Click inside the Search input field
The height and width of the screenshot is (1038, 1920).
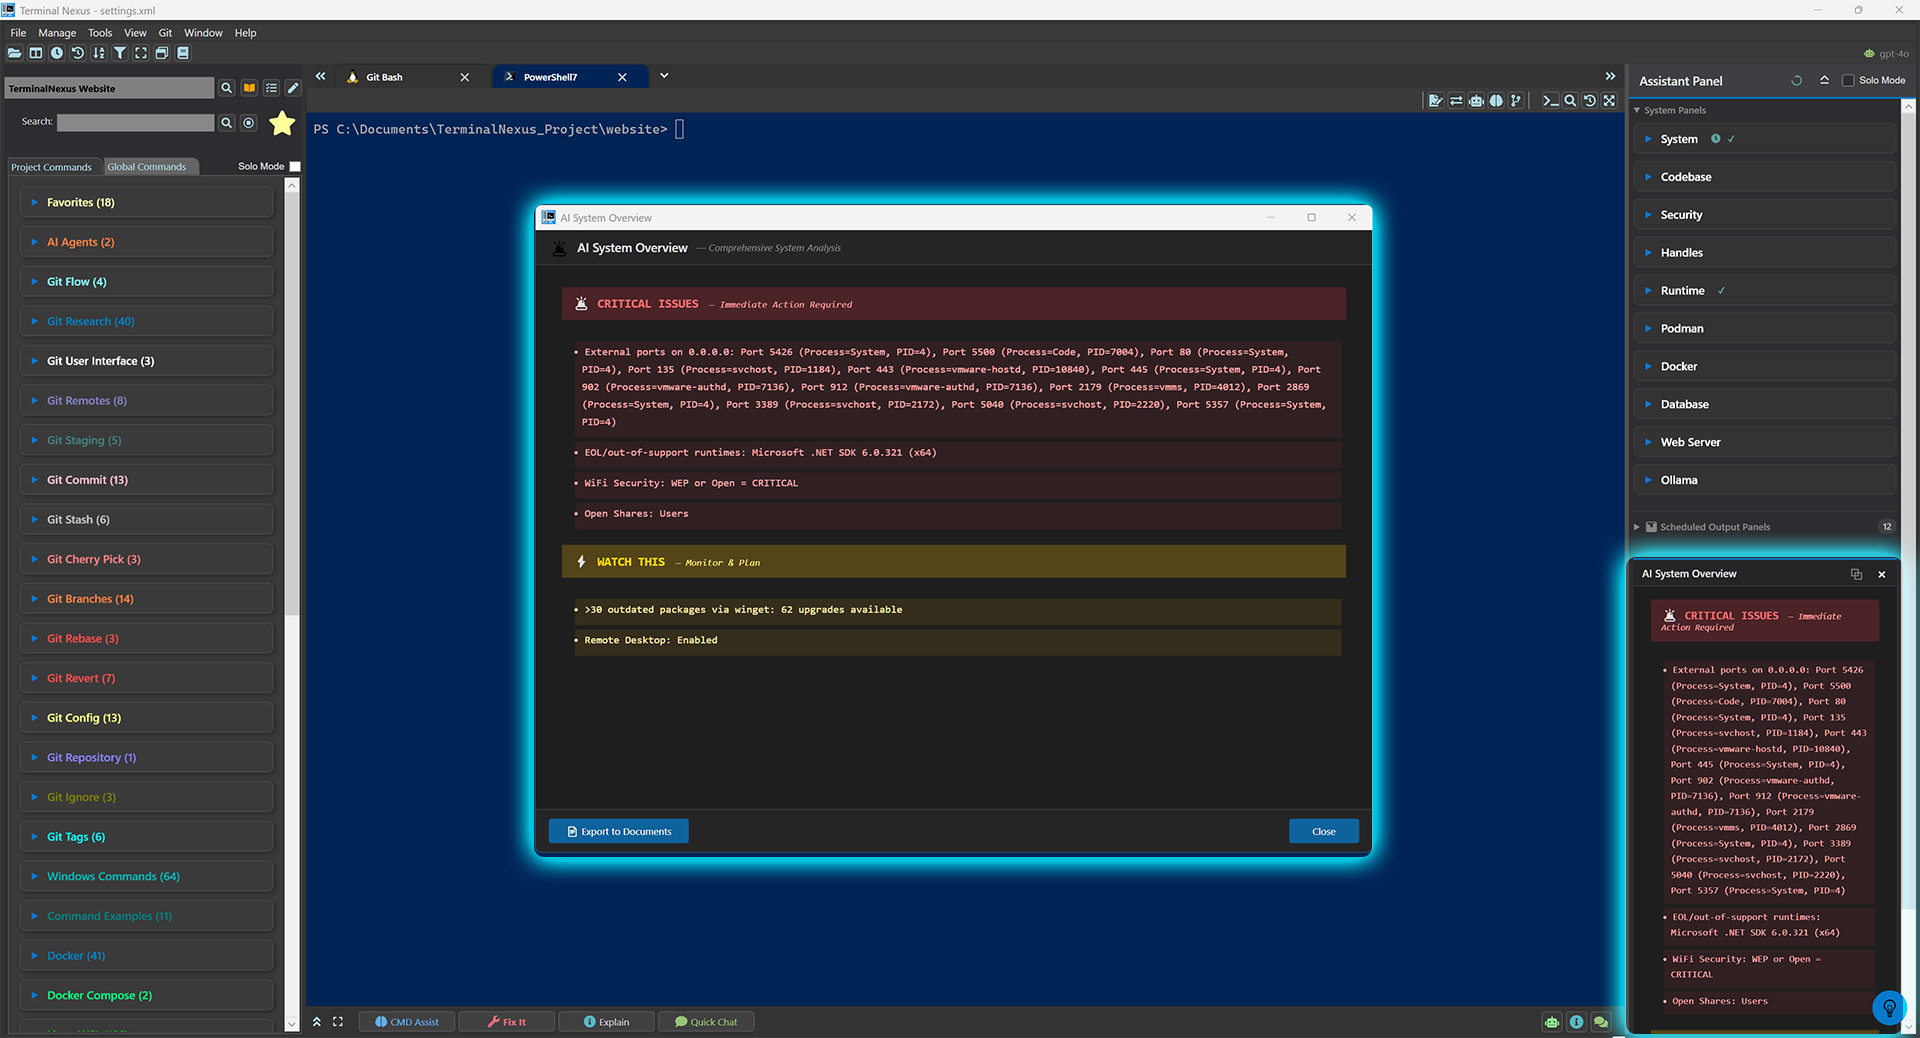(135, 122)
